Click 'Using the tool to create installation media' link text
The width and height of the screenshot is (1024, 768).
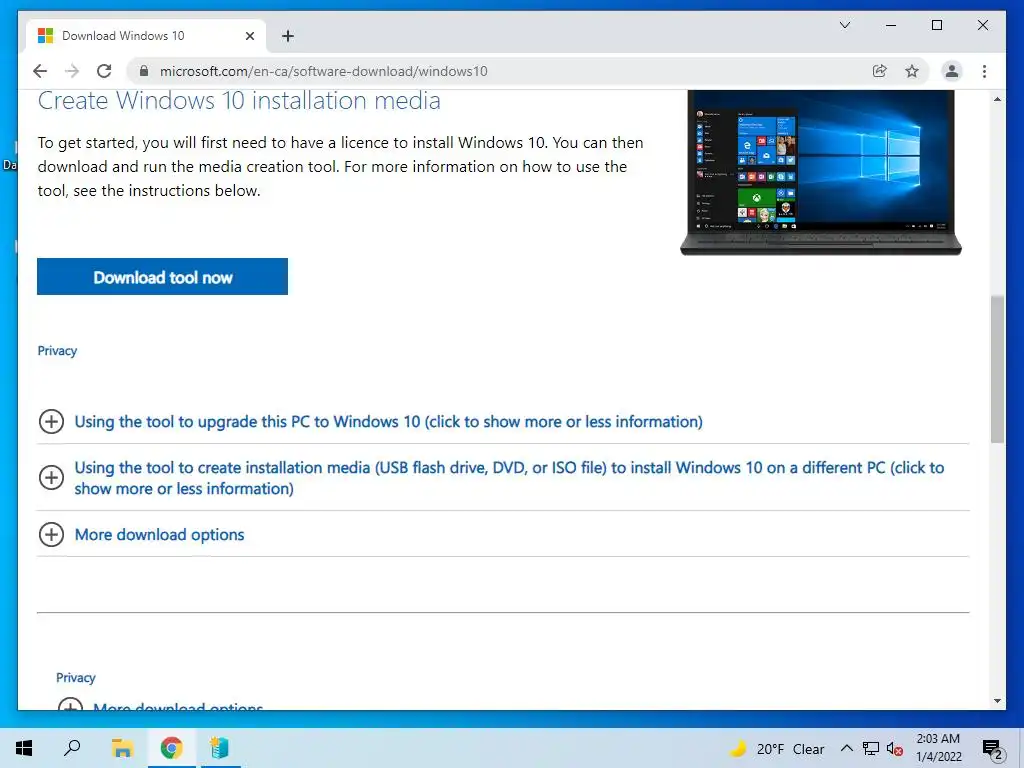point(509,478)
